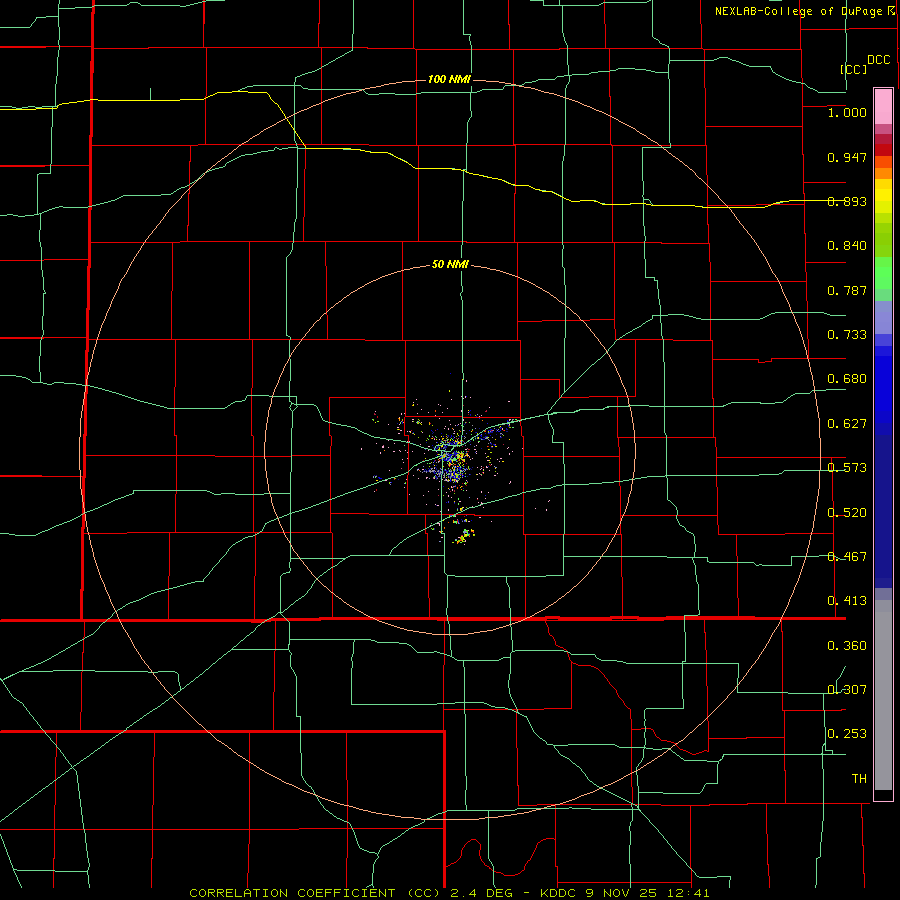Click the 2.4 DEG elevation text
Viewport: 900px width, 900px height.
tap(481, 893)
